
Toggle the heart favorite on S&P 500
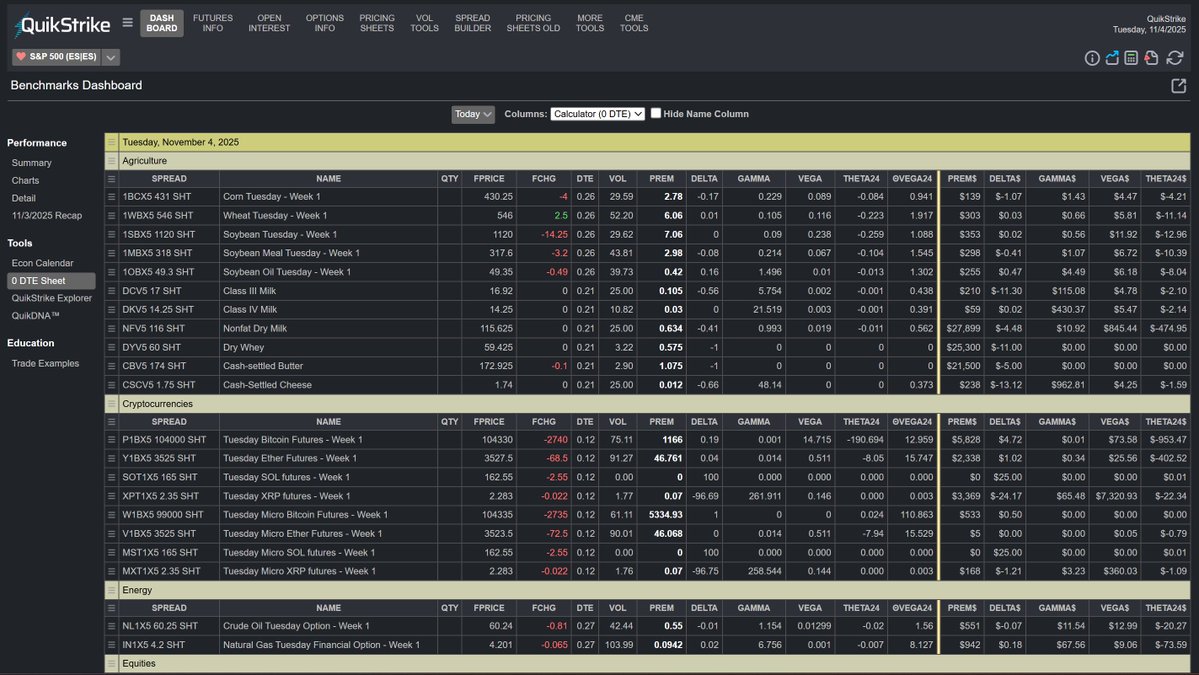tap(20, 57)
